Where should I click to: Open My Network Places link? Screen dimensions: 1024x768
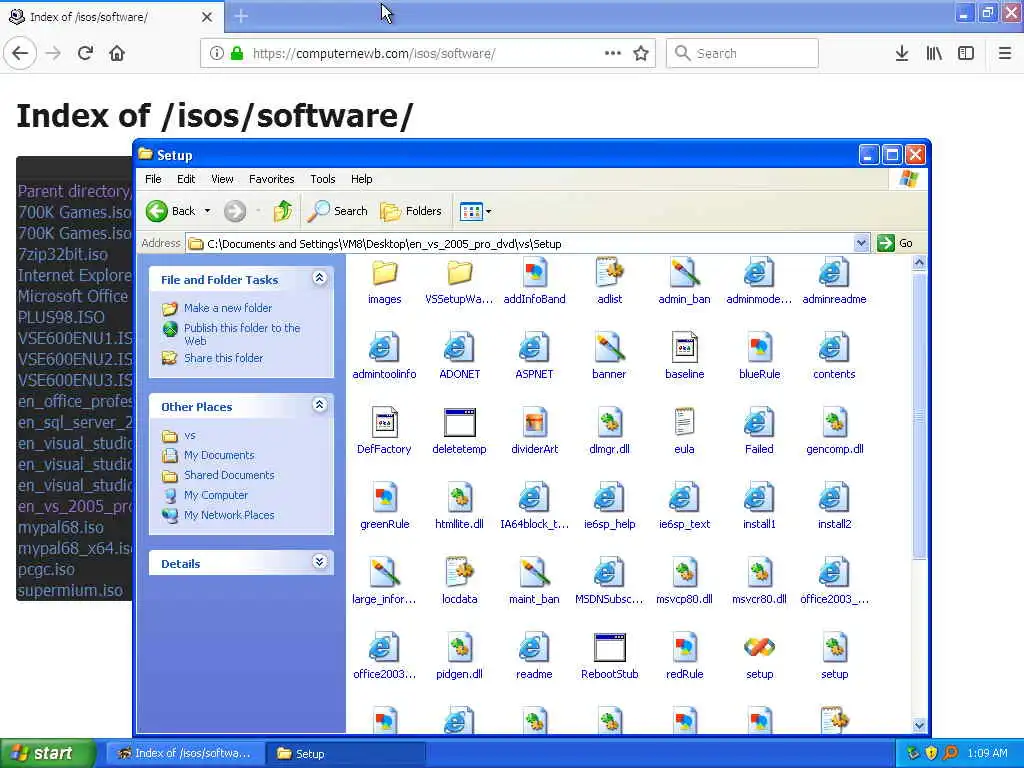point(229,515)
